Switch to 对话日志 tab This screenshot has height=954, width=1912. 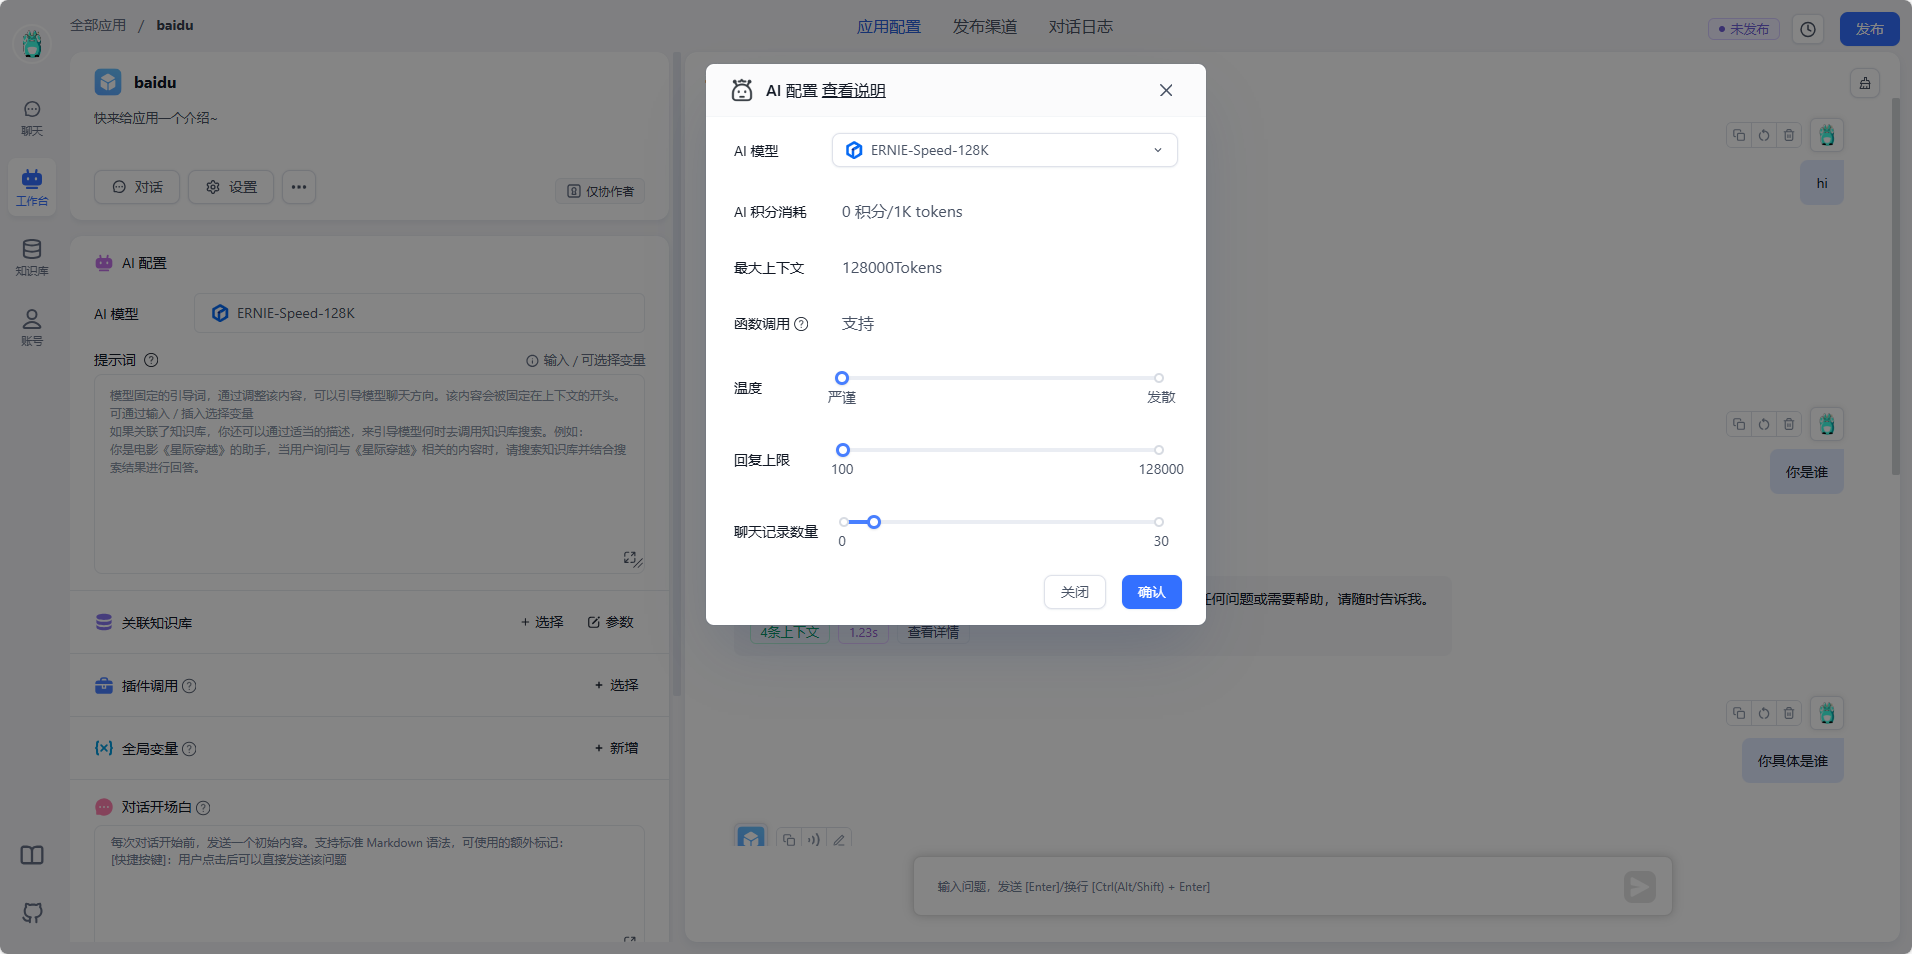(1081, 27)
